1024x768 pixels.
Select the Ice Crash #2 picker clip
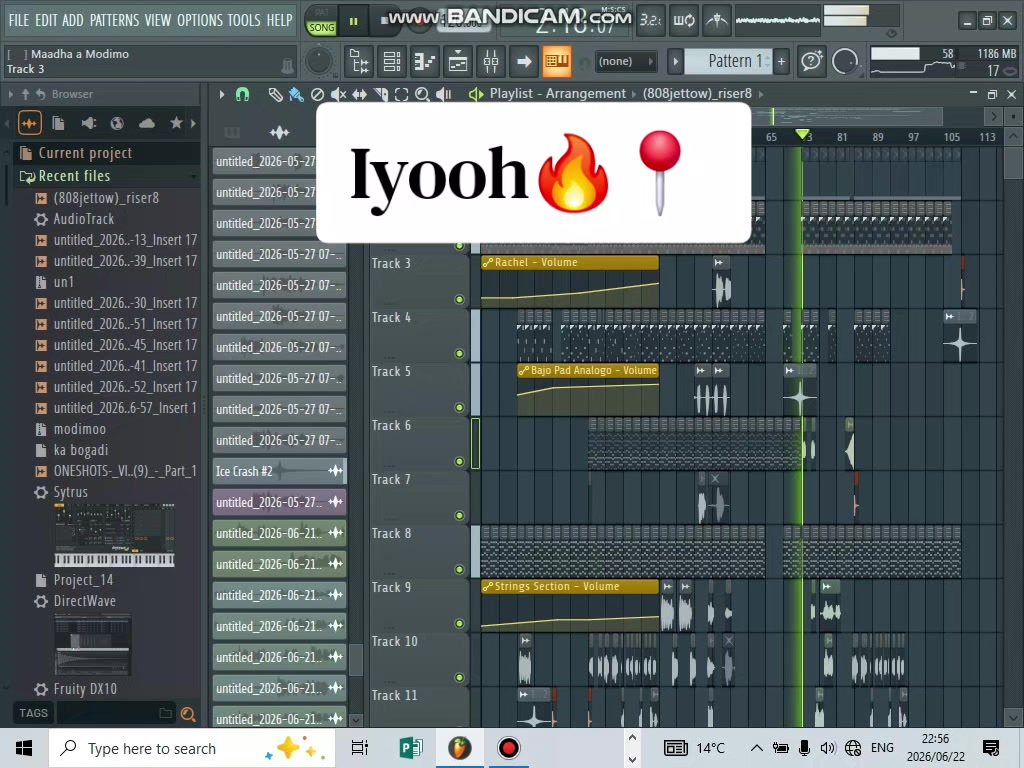(x=280, y=472)
